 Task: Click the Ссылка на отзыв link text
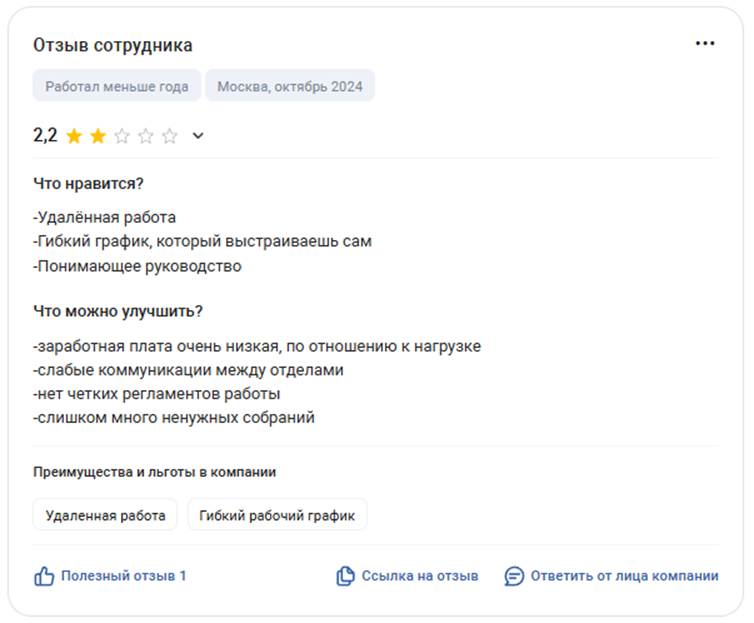click(x=420, y=576)
